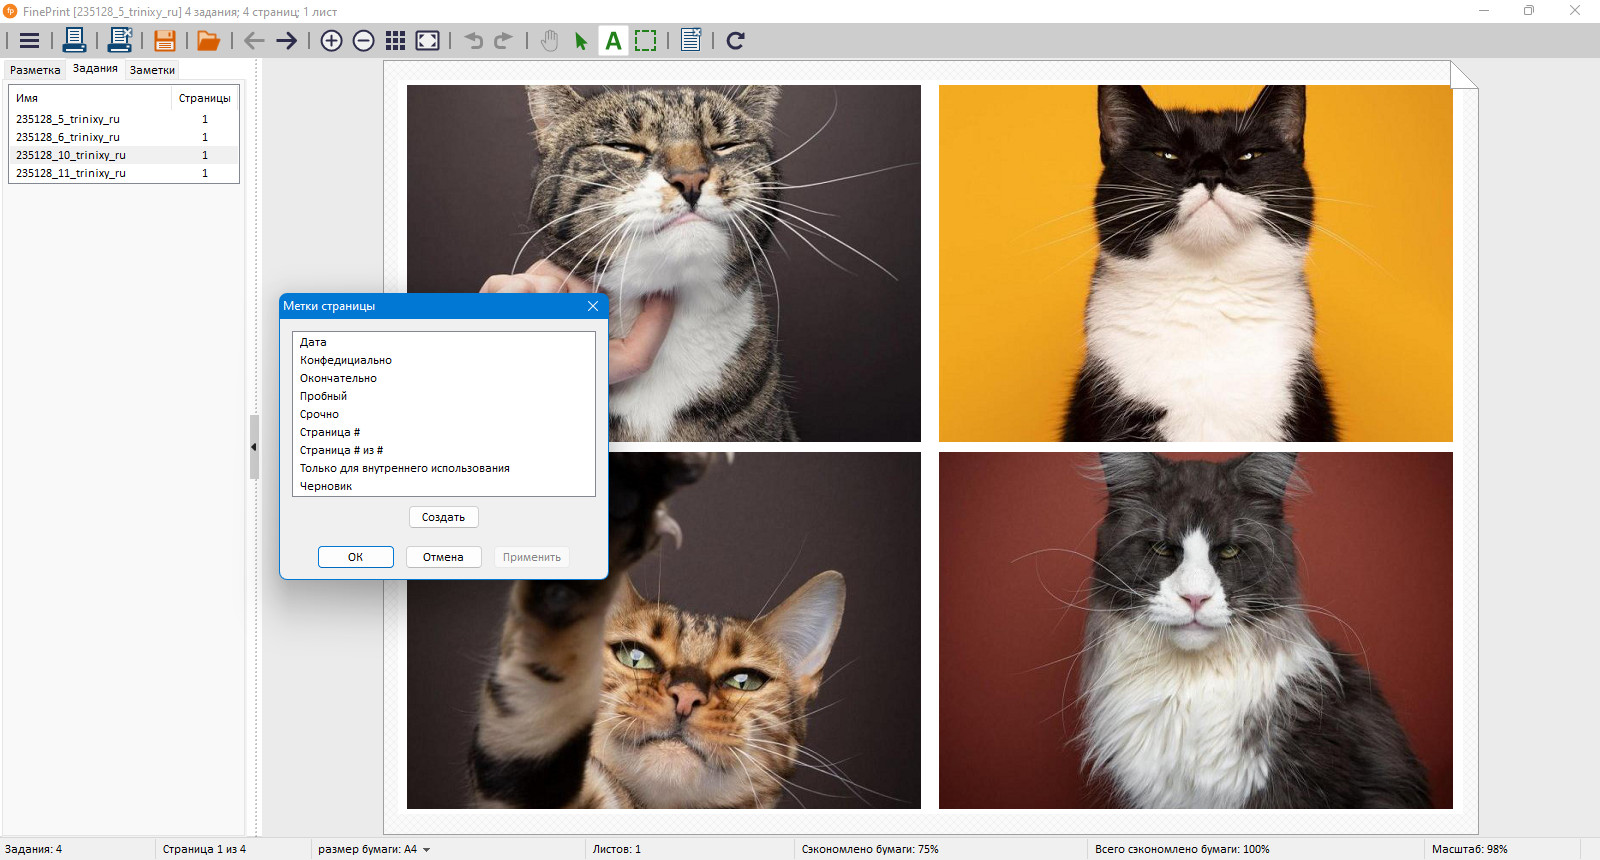Click the Print toolbar icon
This screenshot has width=1600, height=860.
tap(74, 40)
